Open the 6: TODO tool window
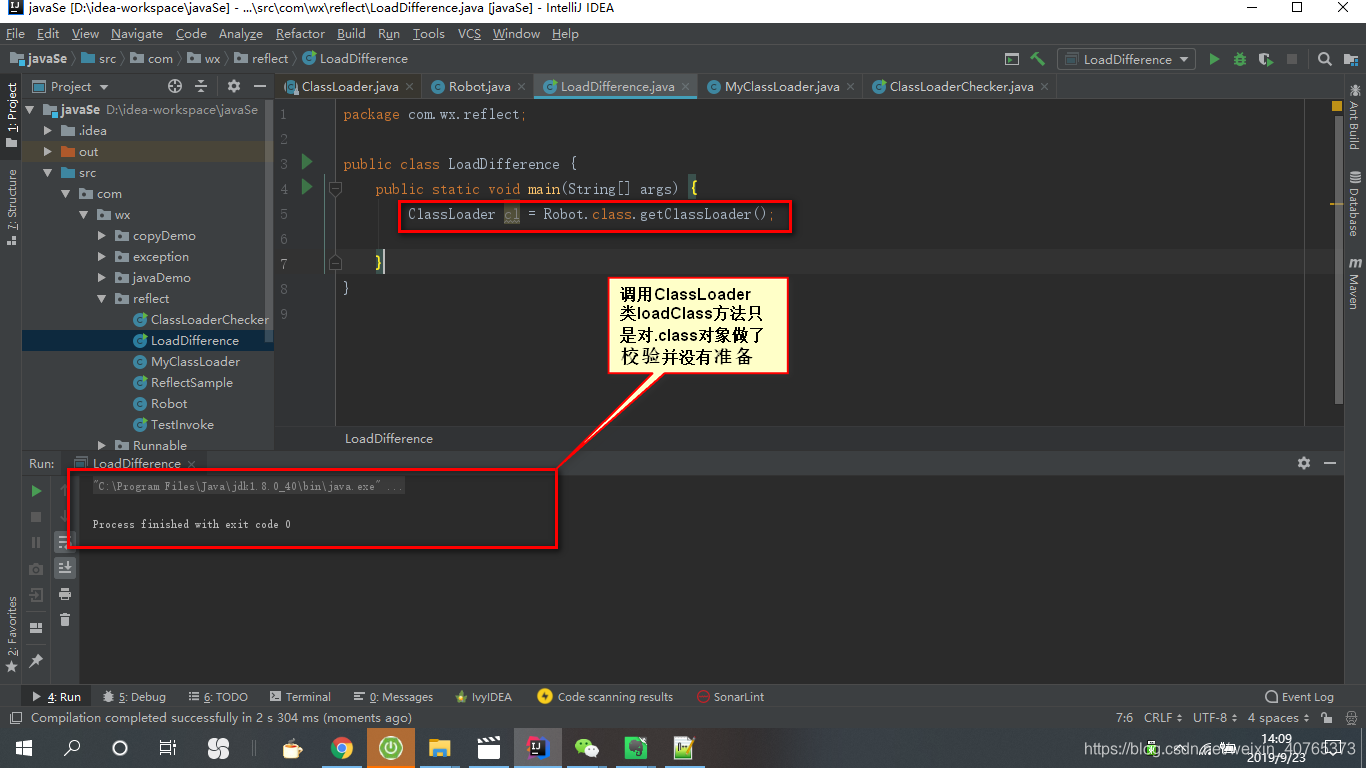 tap(217, 697)
